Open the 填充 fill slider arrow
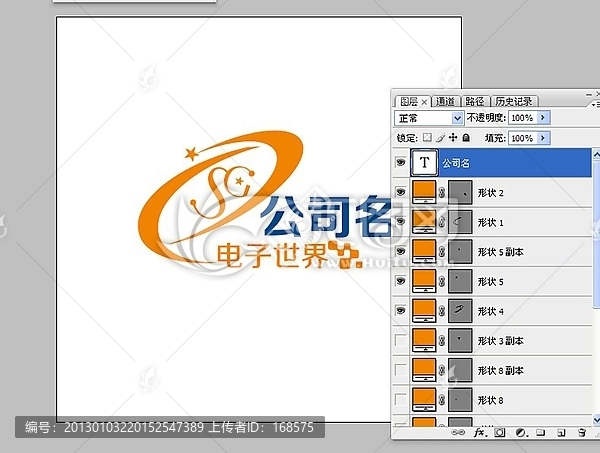600x453 pixels. click(543, 138)
